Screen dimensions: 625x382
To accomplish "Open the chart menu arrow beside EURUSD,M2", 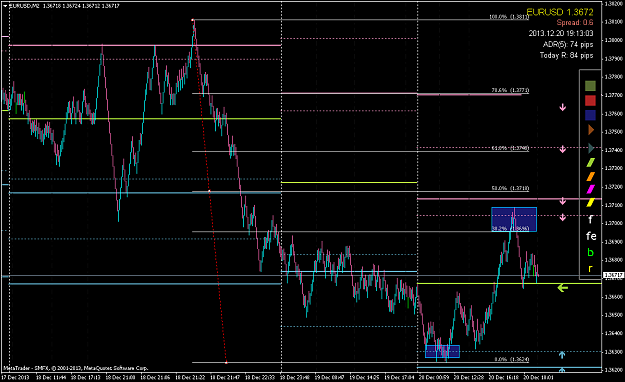I will 5,6.
